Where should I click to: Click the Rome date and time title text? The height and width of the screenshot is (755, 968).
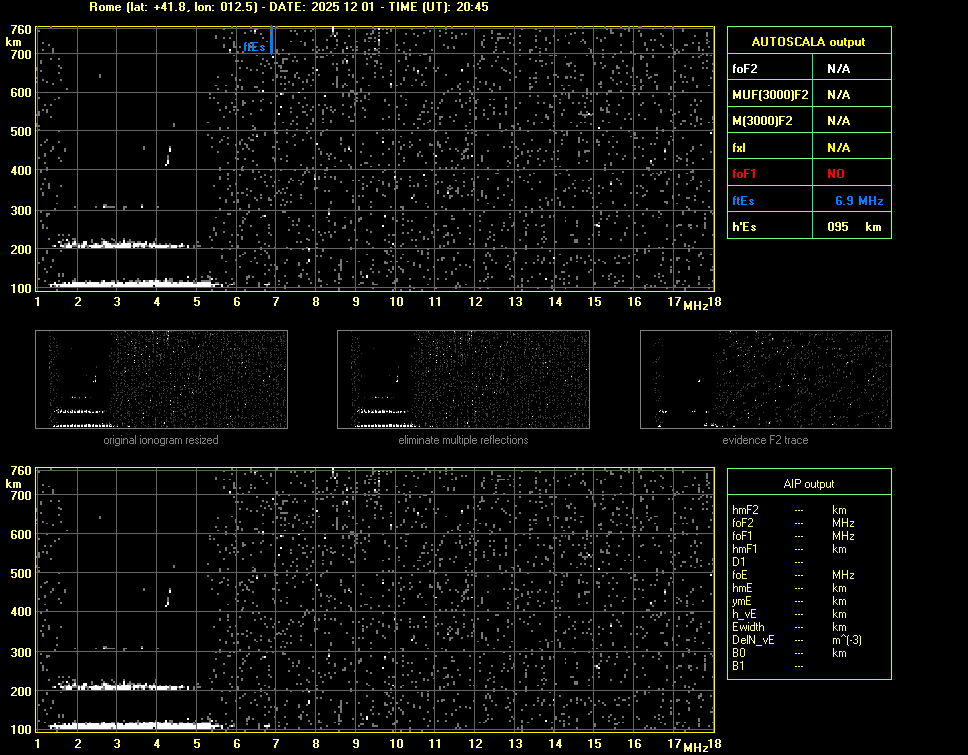[x=288, y=7]
